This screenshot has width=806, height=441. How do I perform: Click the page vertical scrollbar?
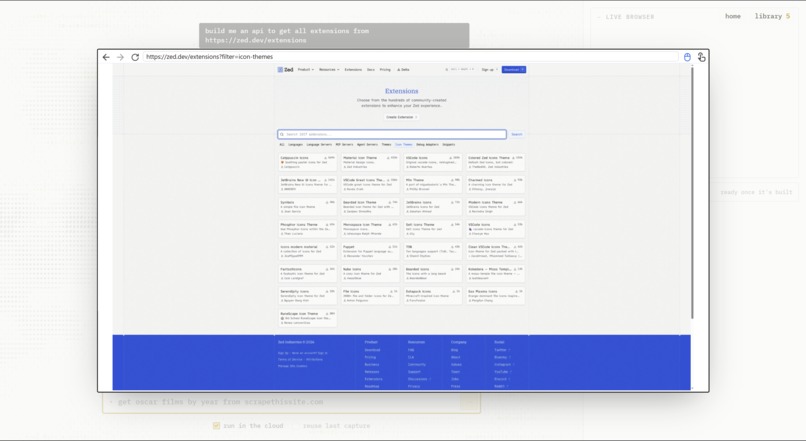692,193
